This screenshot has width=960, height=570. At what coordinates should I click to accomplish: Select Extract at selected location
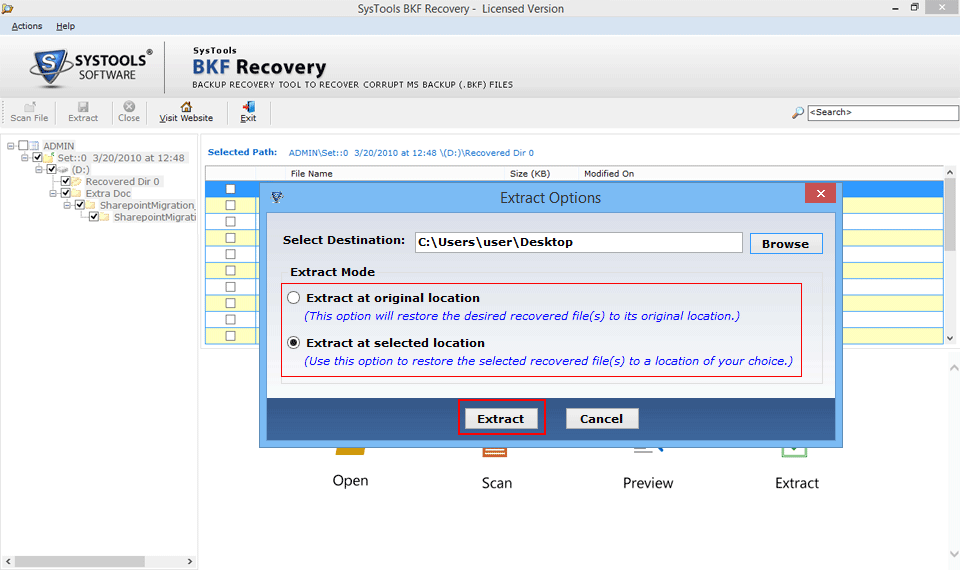click(x=294, y=343)
